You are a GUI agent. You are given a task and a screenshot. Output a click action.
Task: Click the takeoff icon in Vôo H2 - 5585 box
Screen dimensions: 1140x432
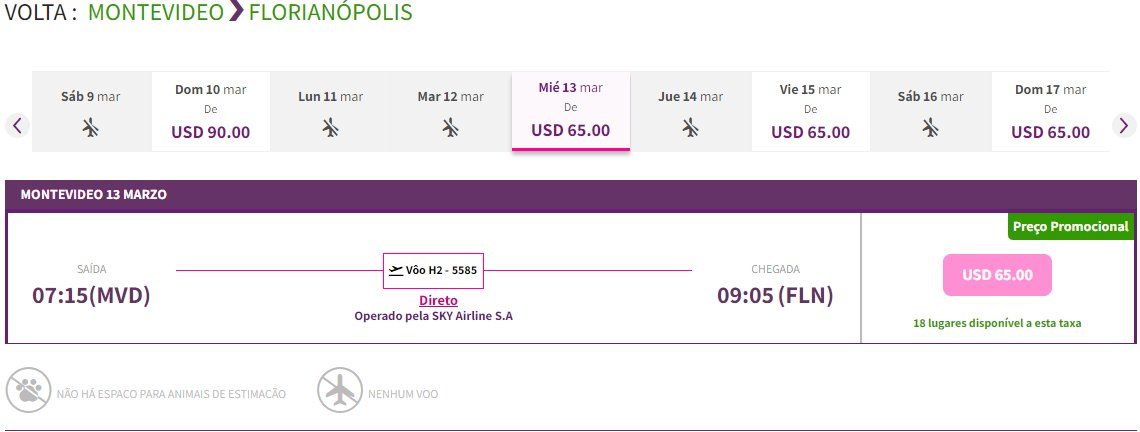tap(396, 271)
